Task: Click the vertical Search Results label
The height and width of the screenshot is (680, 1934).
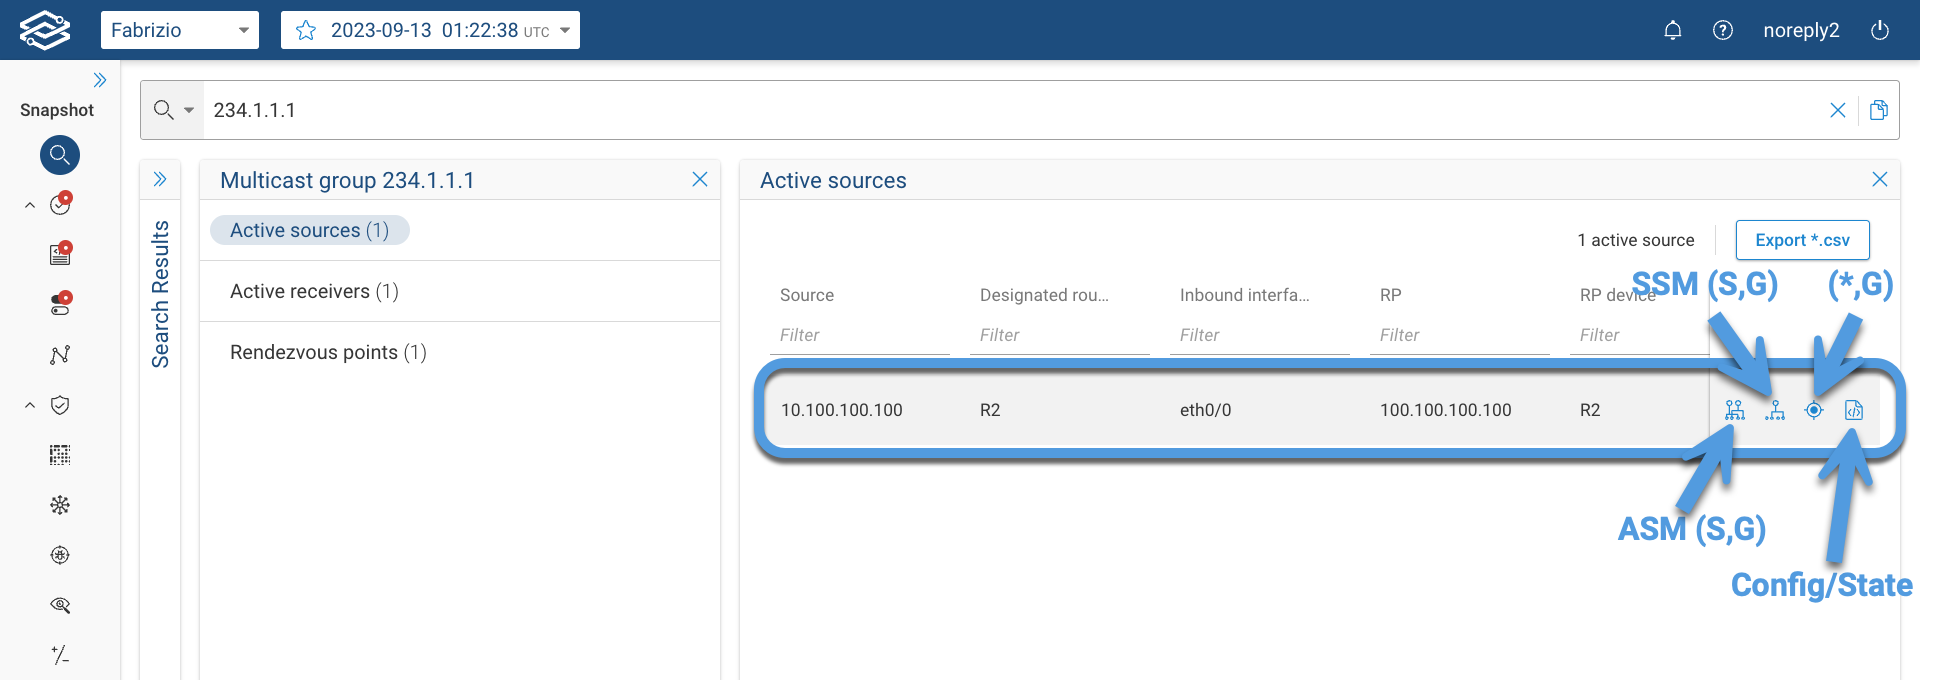Action: pyautogui.click(x=160, y=294)
